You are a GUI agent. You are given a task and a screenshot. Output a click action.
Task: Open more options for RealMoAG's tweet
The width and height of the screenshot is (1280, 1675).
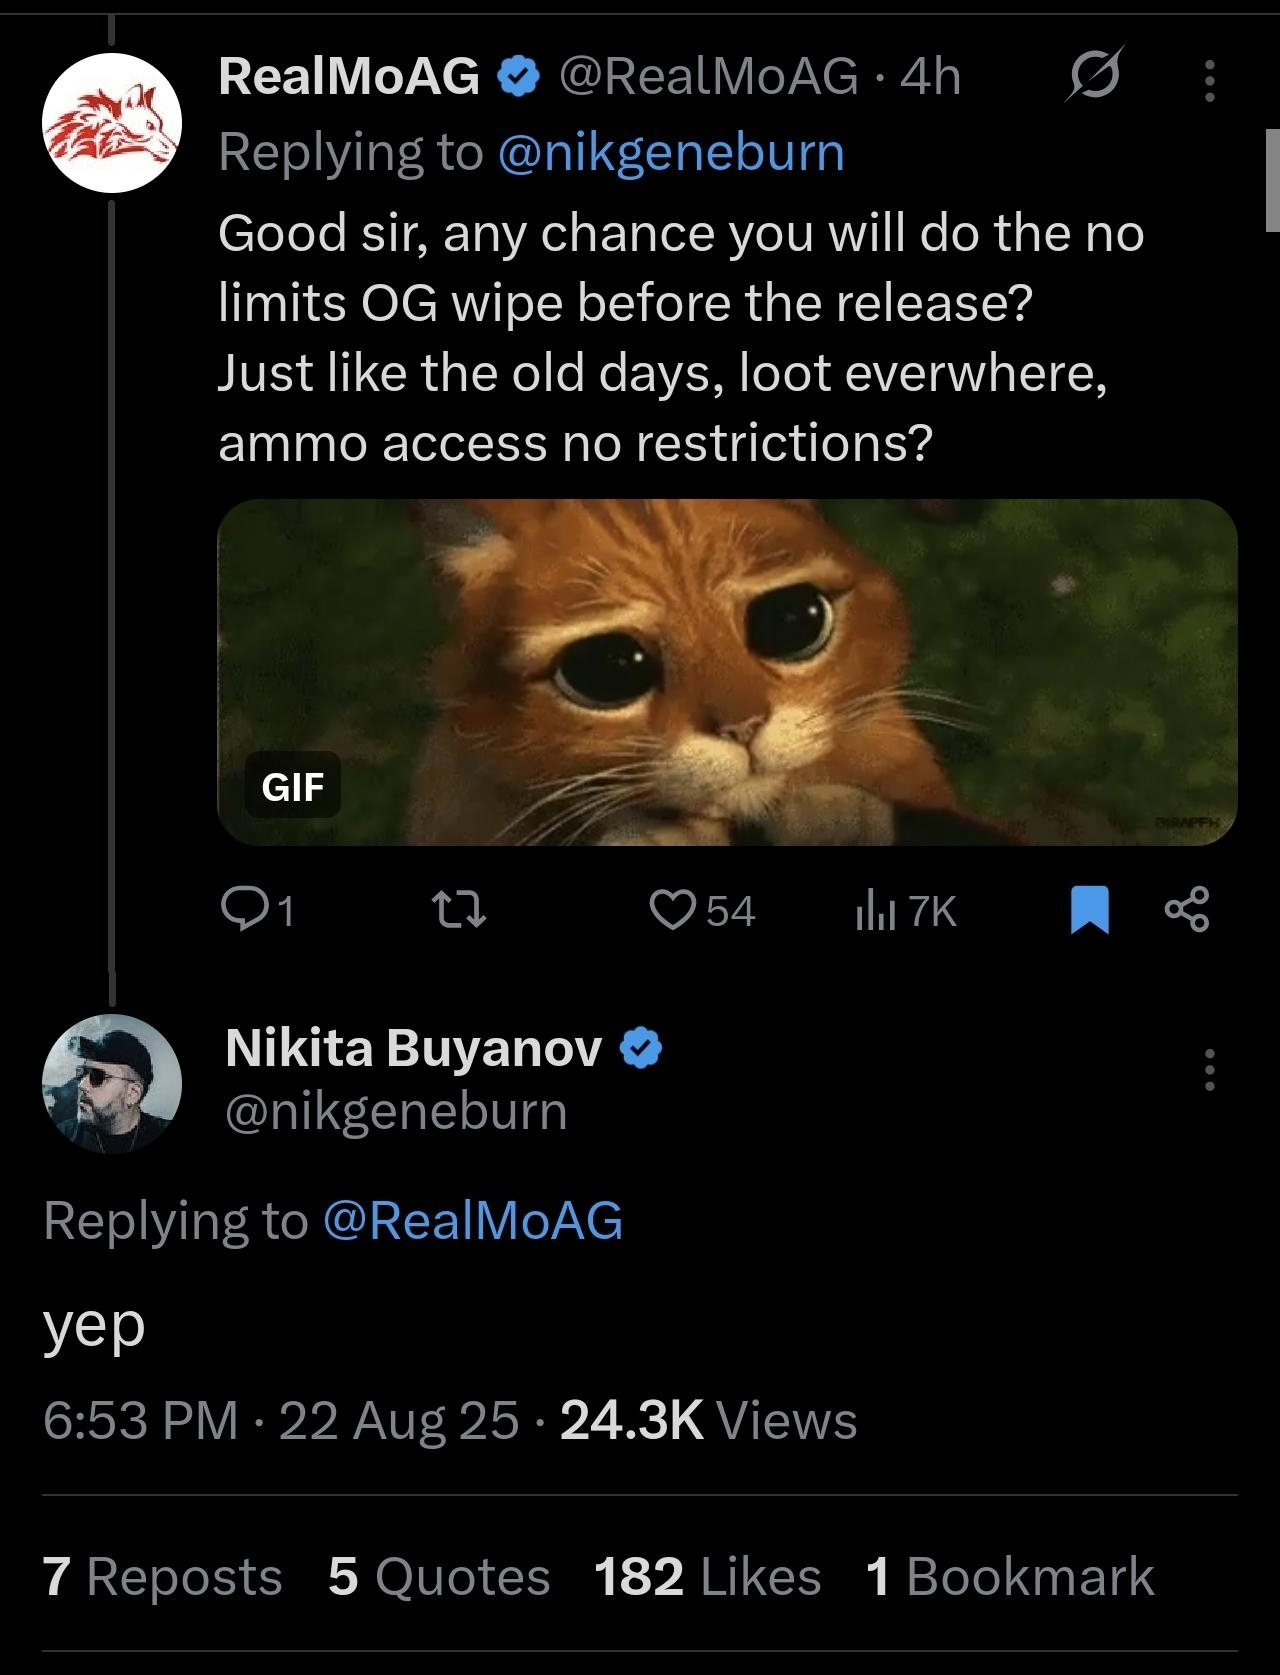tap(1210, 80)
